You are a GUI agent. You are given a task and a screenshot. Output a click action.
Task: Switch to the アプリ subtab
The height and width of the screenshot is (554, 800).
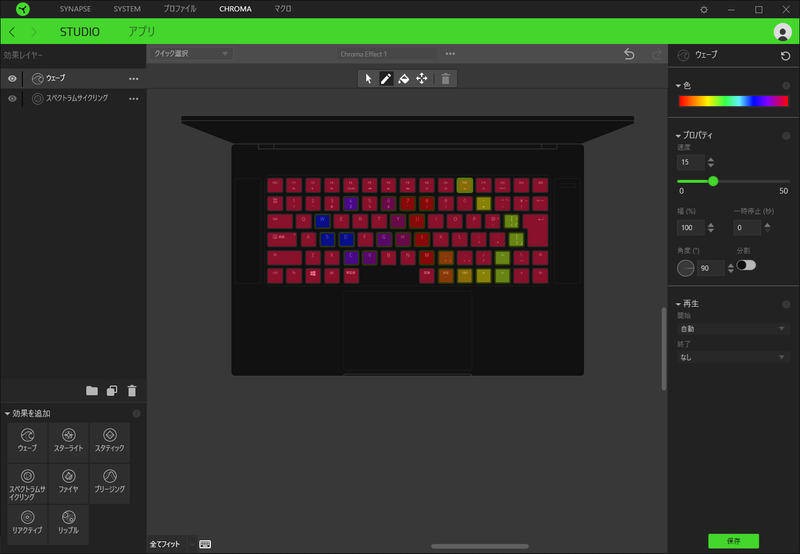pos(141,32)
